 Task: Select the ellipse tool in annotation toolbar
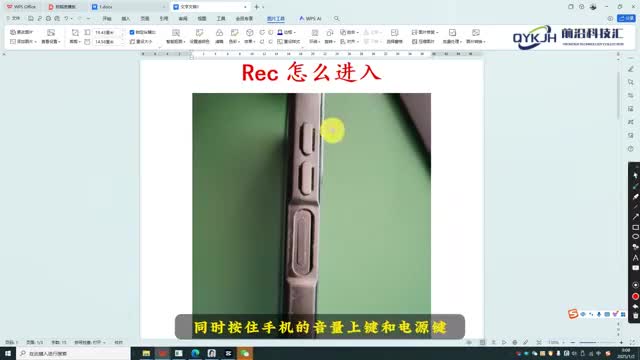pyautogui.click(x=636, y=237)
